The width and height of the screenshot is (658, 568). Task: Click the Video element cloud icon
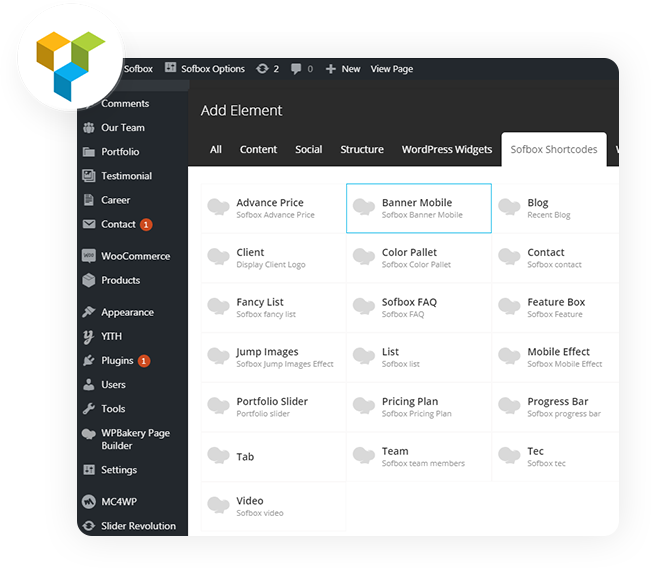coord(219,505)
